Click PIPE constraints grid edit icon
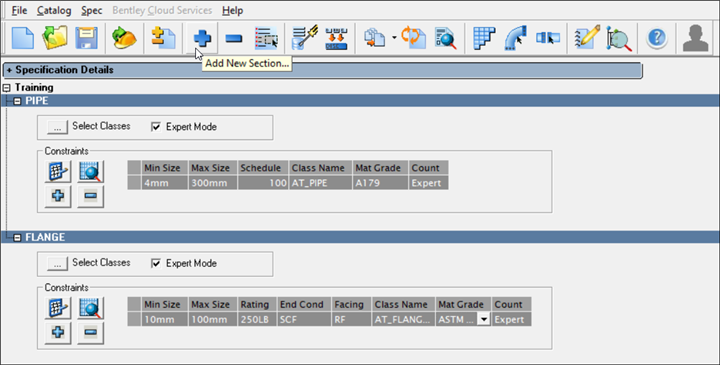The height and width of the screenshot is (365, 720). pyautogui.click(x=58, y=172)
